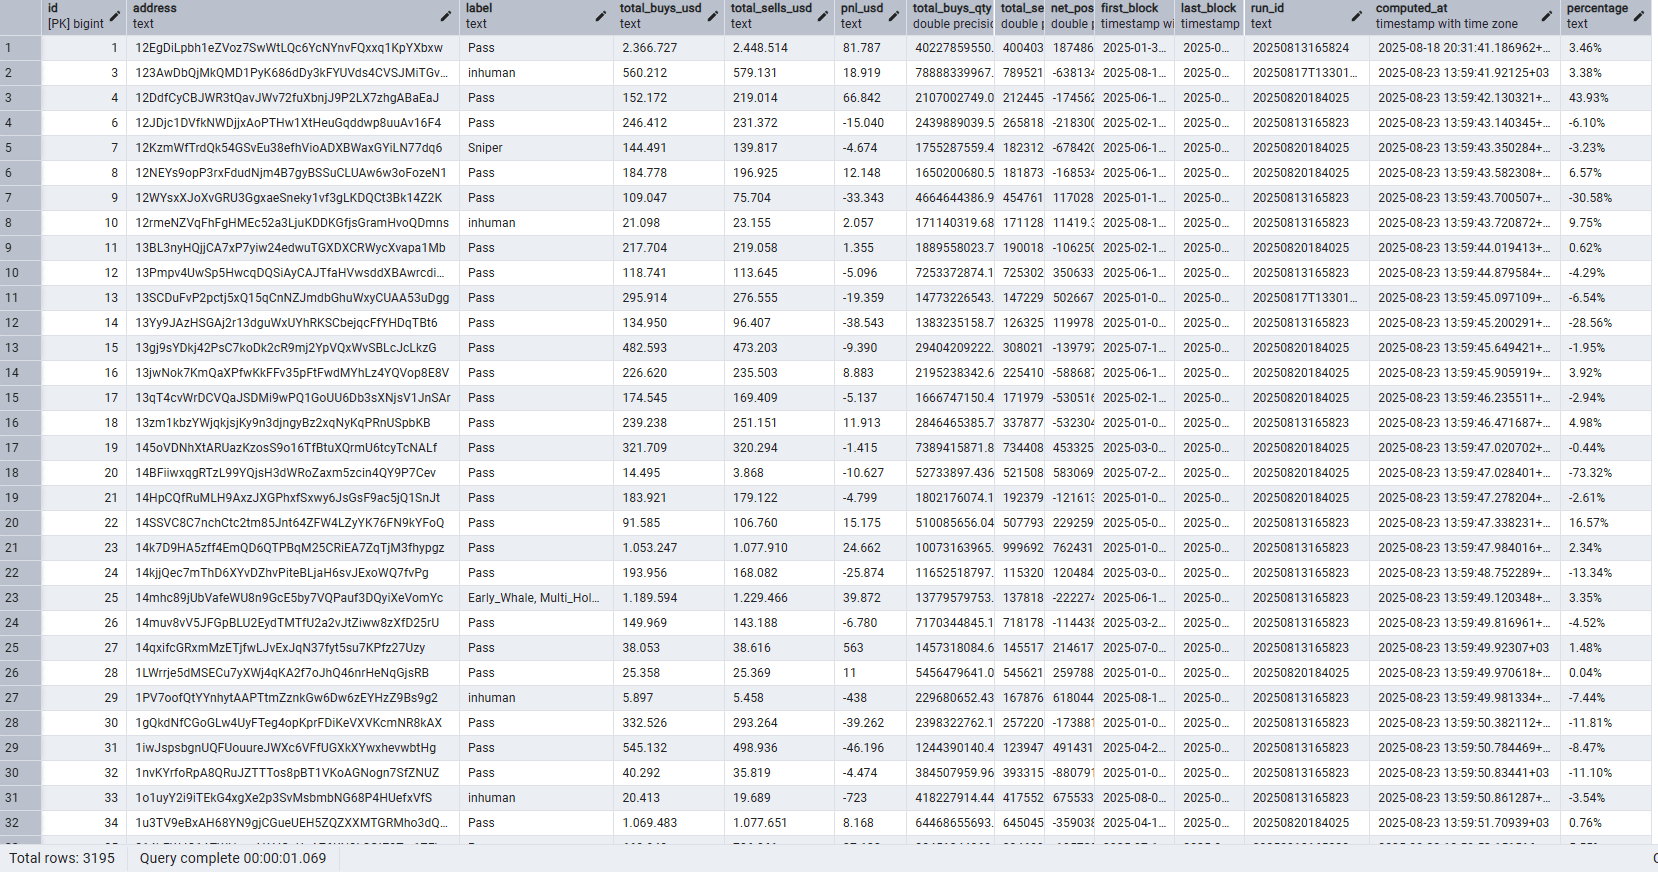Select the total_buys_qty column header
1658x872 pixels.
951,16
